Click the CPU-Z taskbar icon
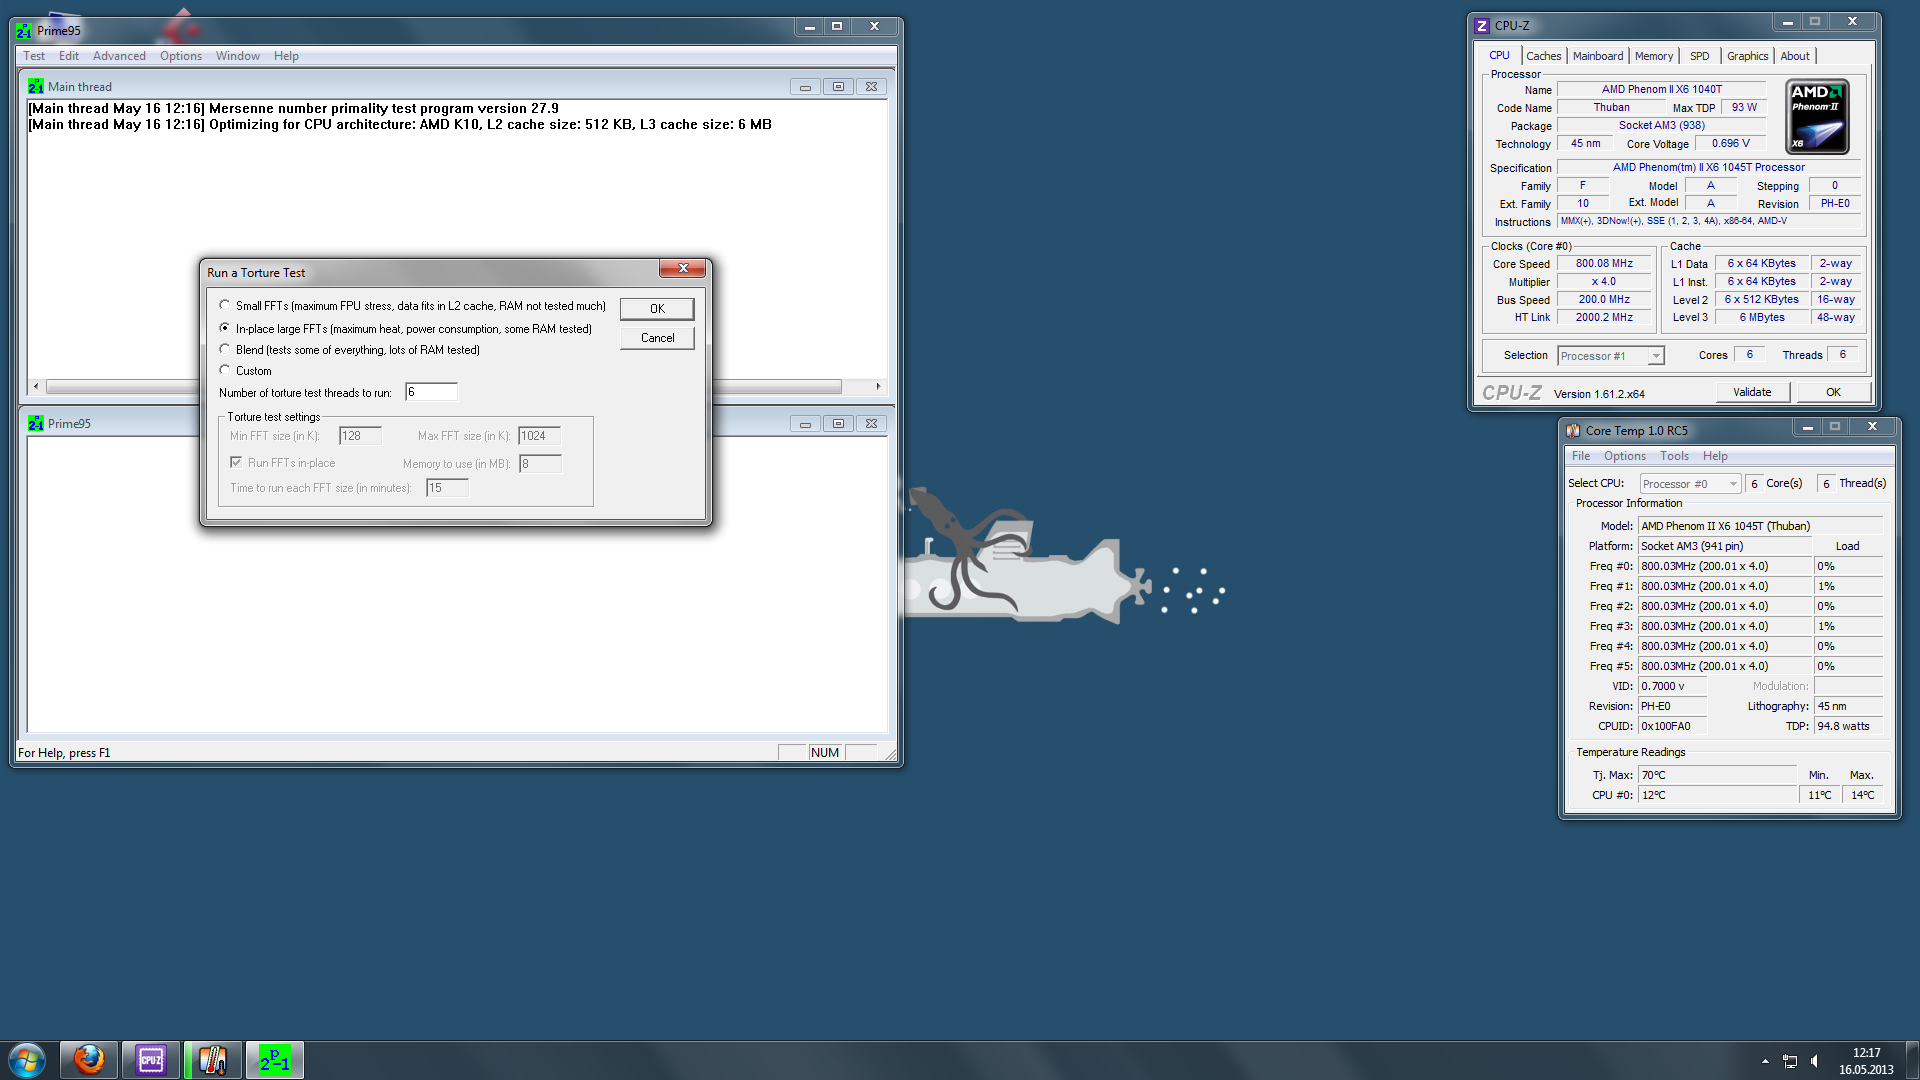Screen dimensions: 1920x1080 click(x=151, y=1060)
